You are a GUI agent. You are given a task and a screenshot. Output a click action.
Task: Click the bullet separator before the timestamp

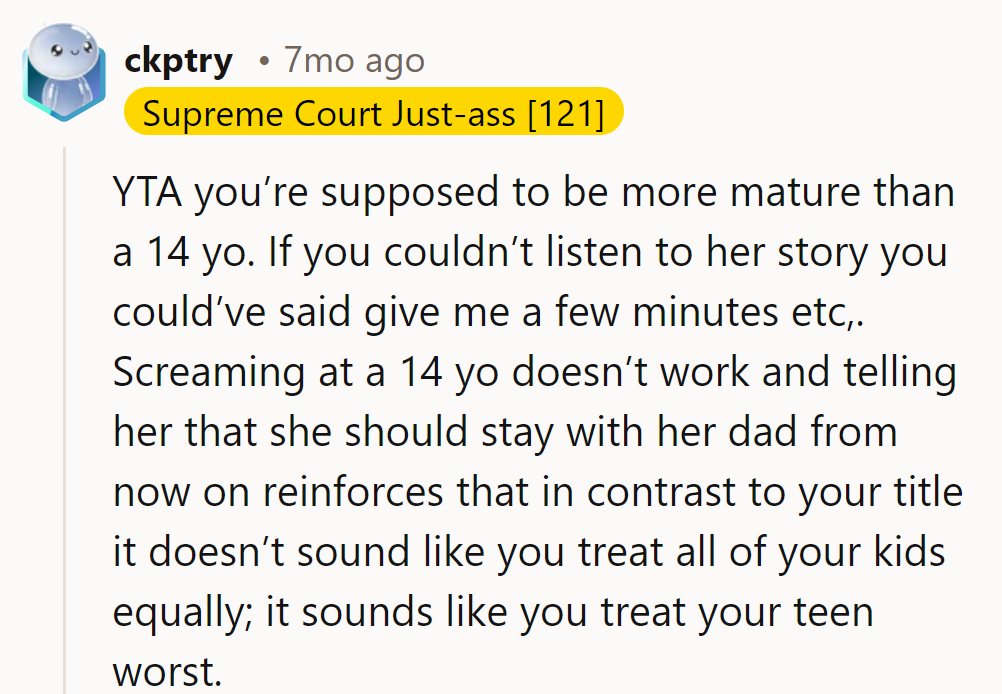coord(263,62)
